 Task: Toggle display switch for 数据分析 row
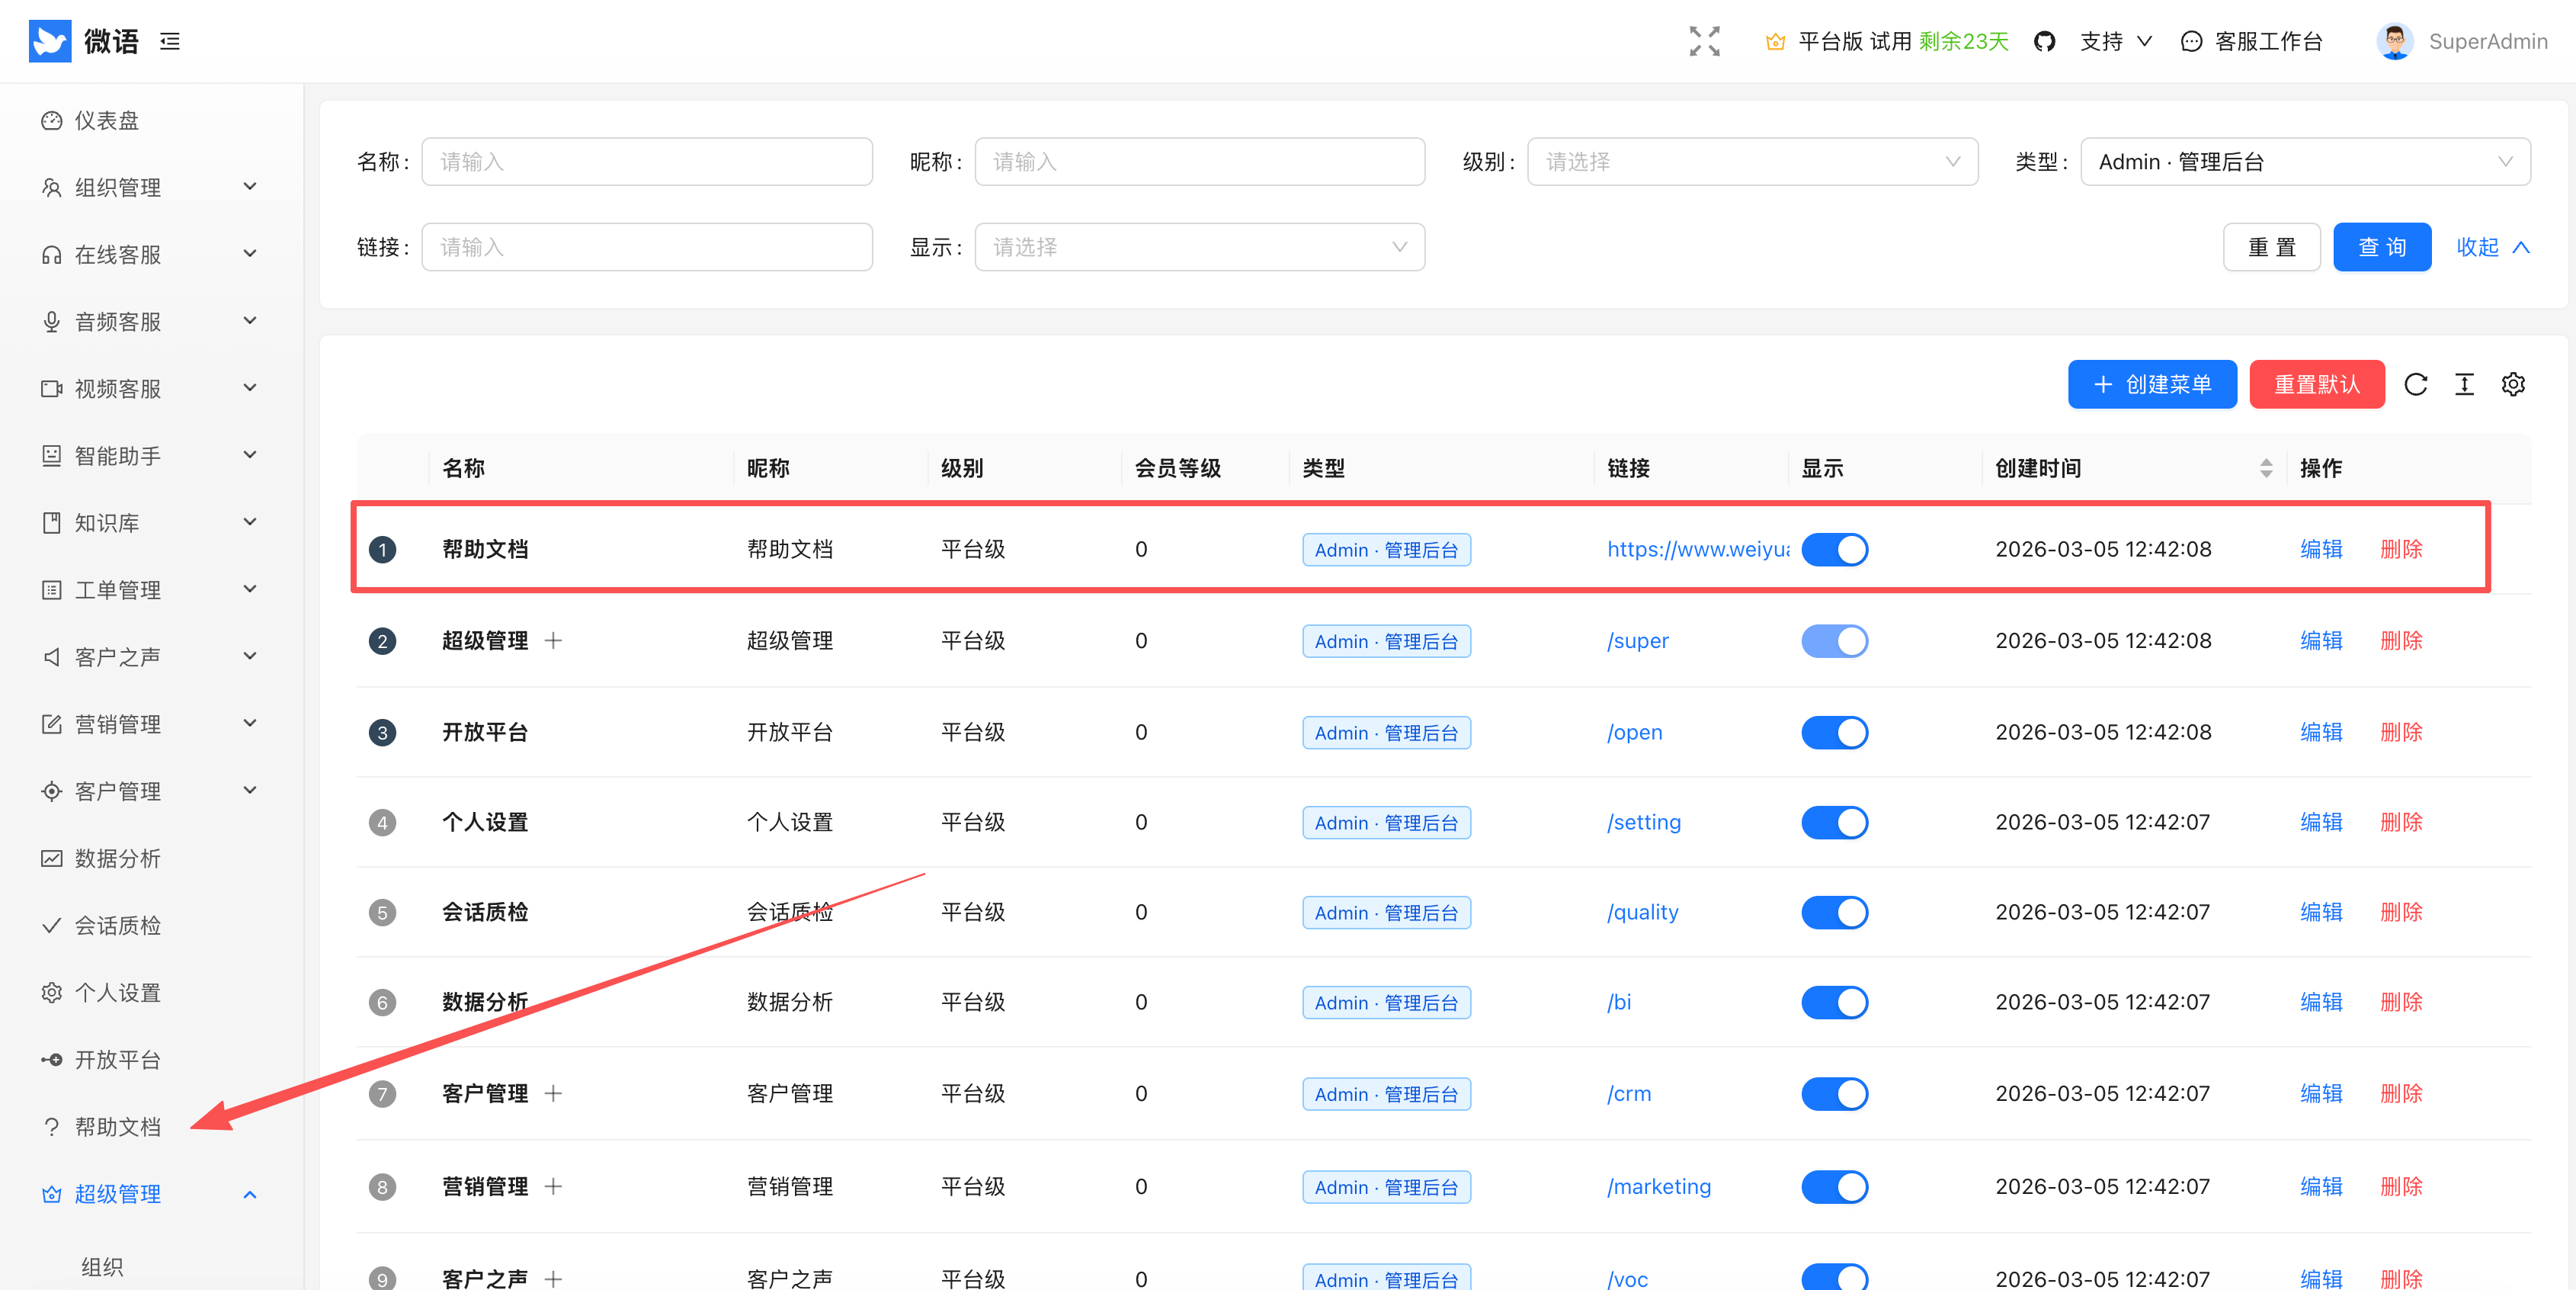1834,1002
